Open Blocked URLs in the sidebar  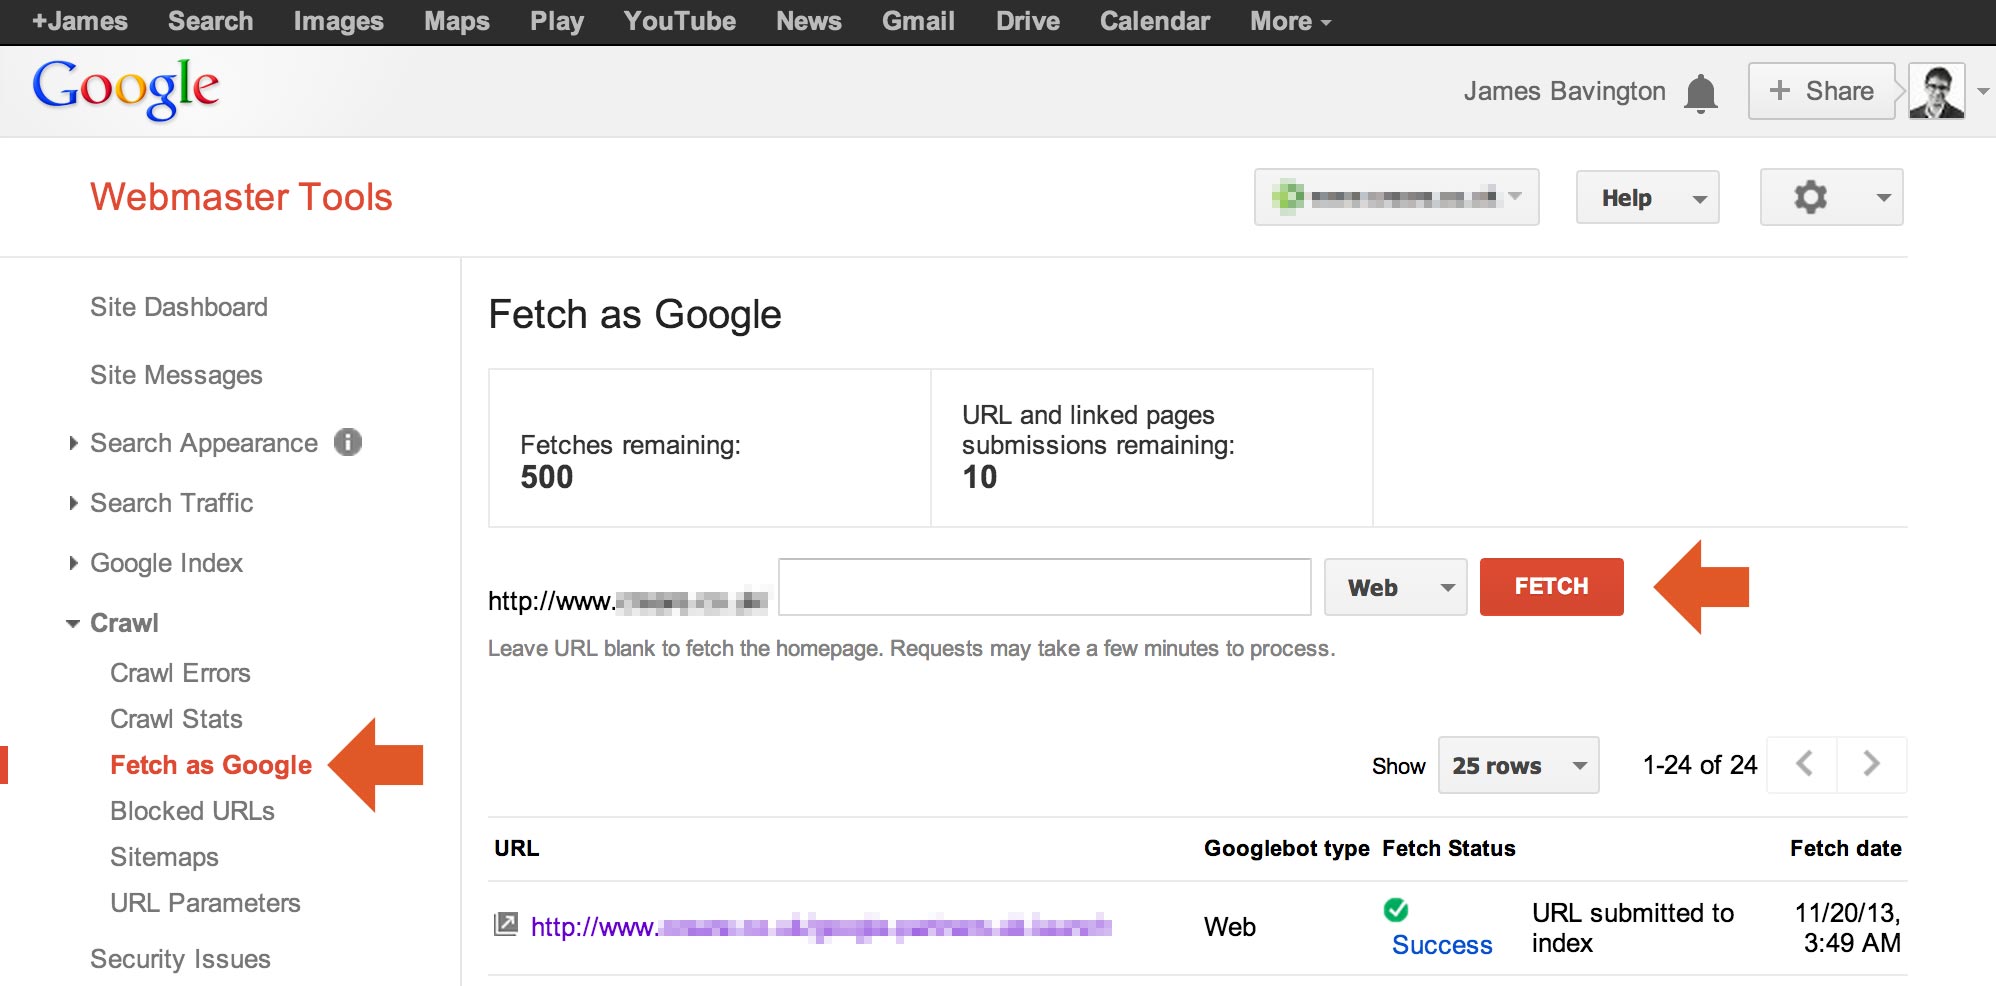click(192, 811)
